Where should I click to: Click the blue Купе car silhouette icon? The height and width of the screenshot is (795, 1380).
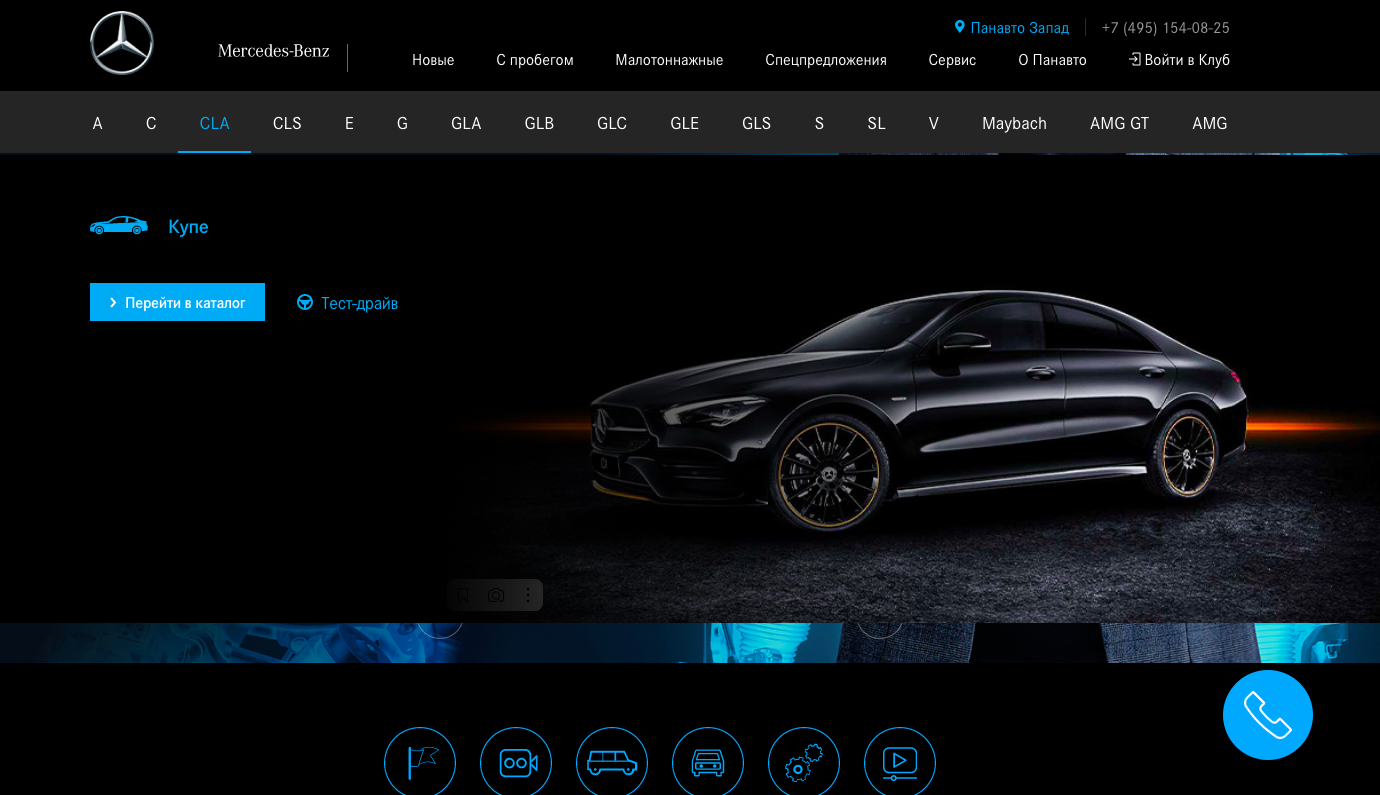pyautogui.click(x=119, y=226)
